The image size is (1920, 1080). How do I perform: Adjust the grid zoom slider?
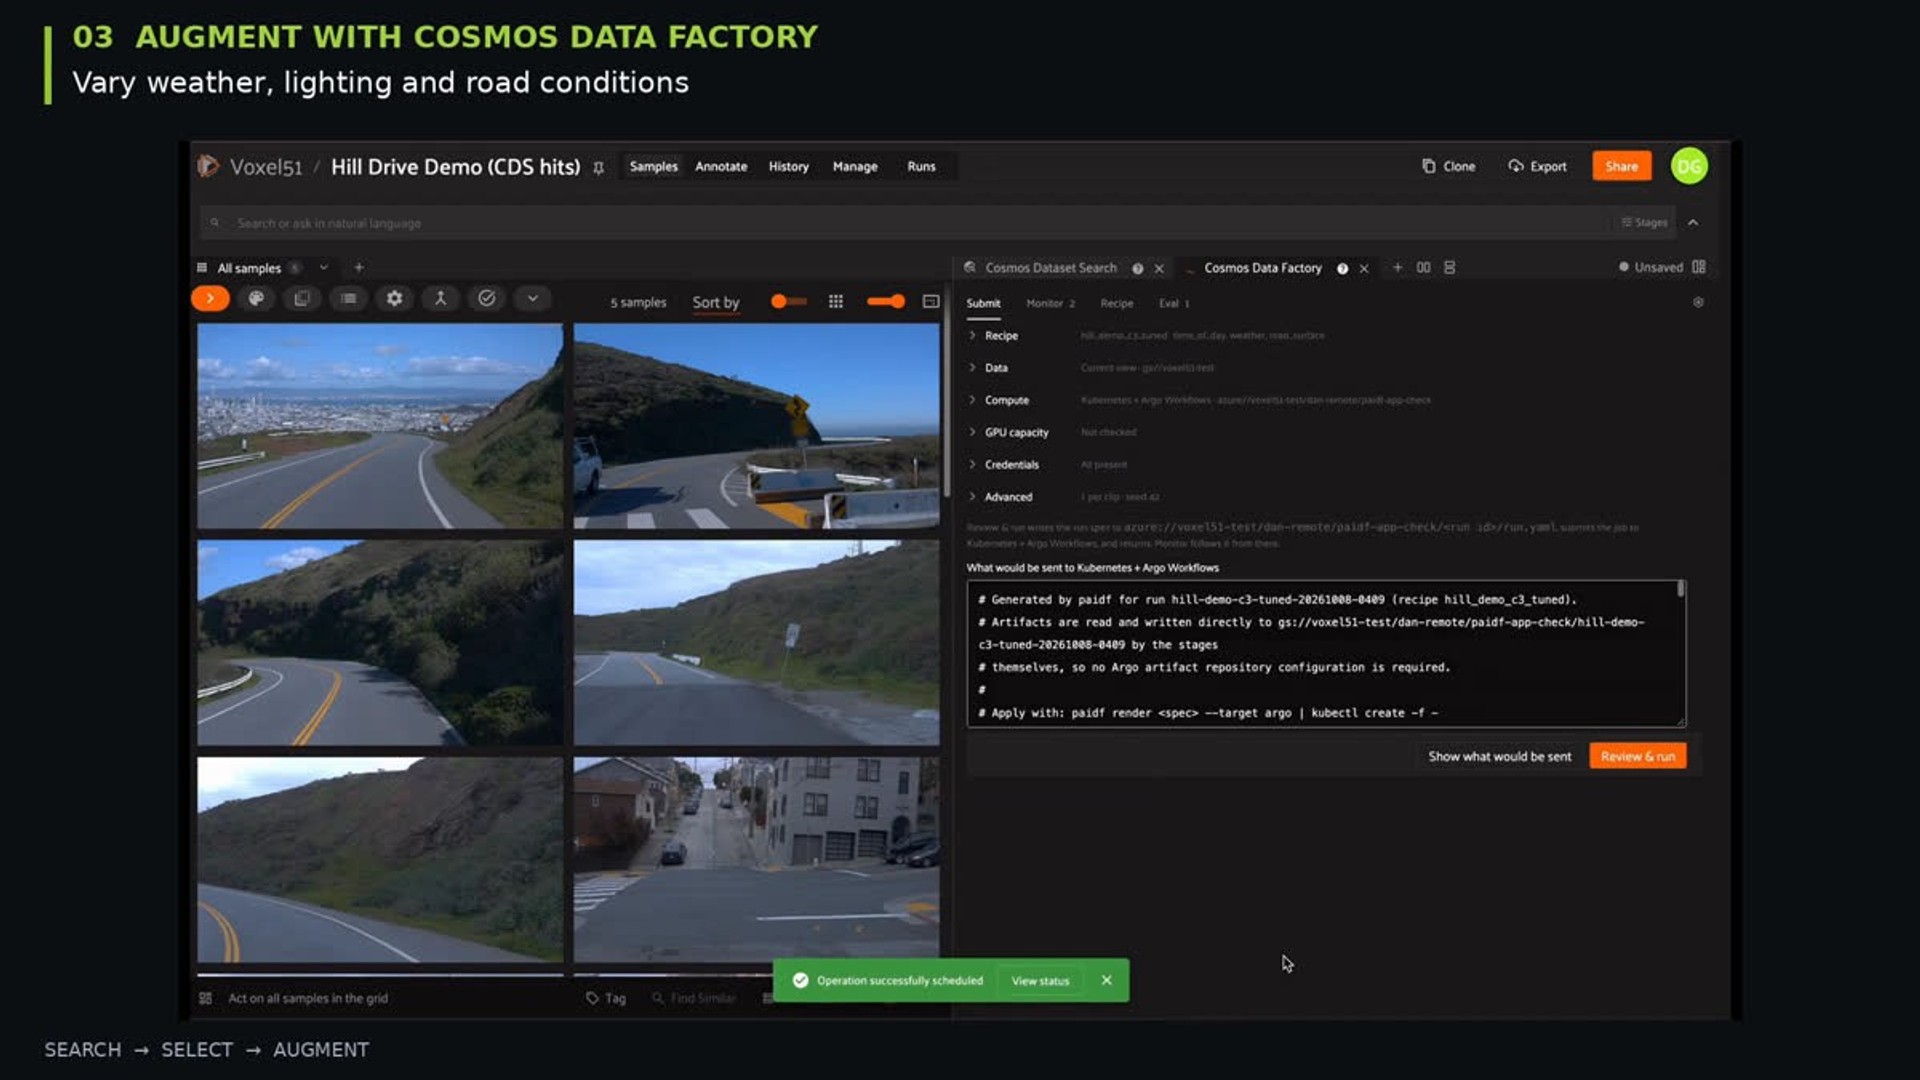tap(886, 301)
